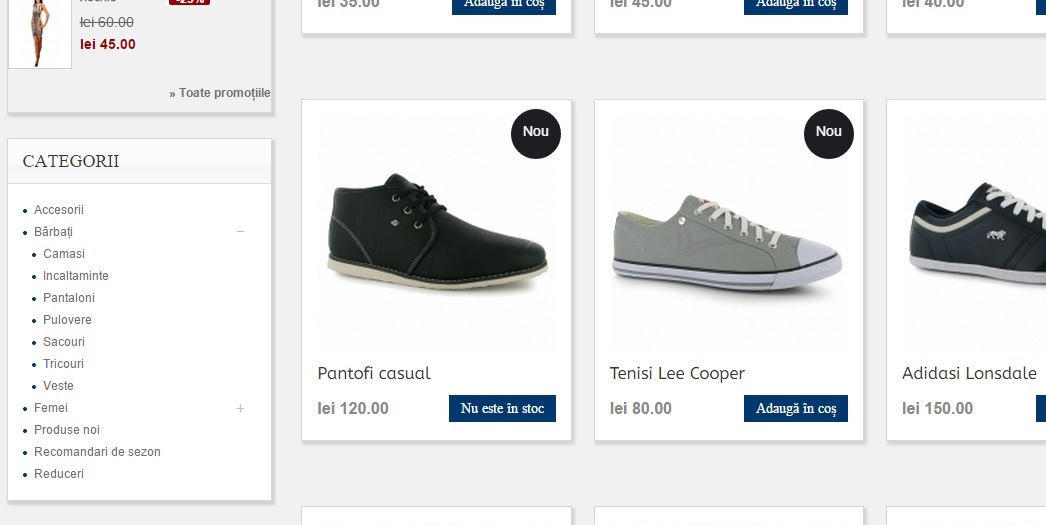This screenshot has height=525, width=1046.
Task: Select the Camasi subcategory
Action: pyautogui.click(x=64, y=254)
